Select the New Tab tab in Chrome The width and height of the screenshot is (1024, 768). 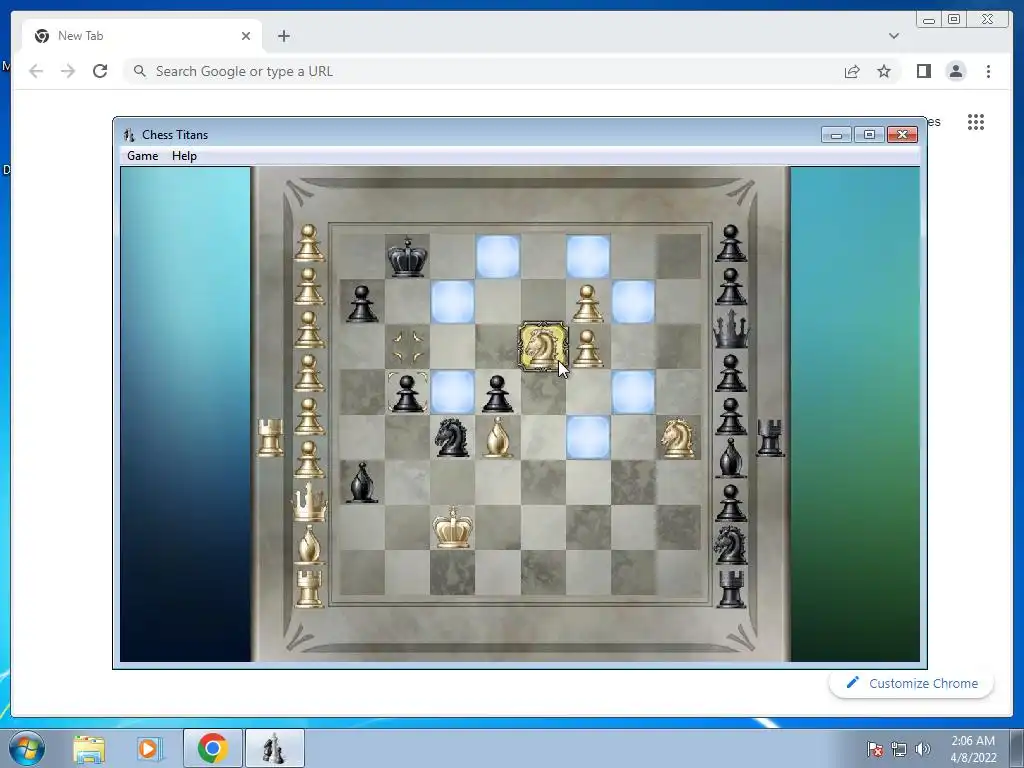pyautogui.click(x=142, y=36)
